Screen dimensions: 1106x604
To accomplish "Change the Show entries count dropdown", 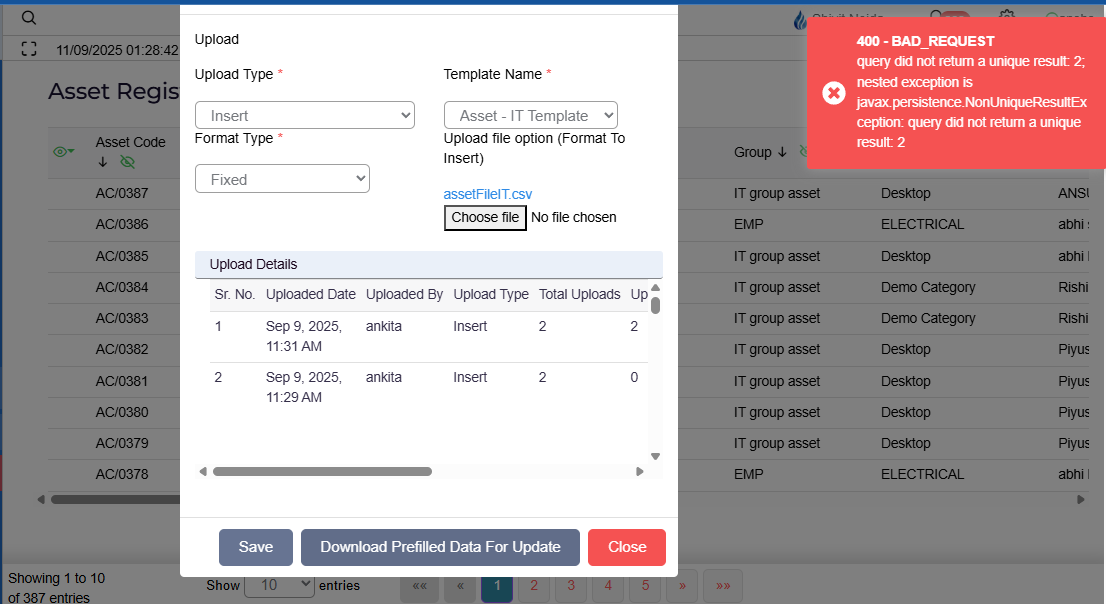I will click(279, 585).
